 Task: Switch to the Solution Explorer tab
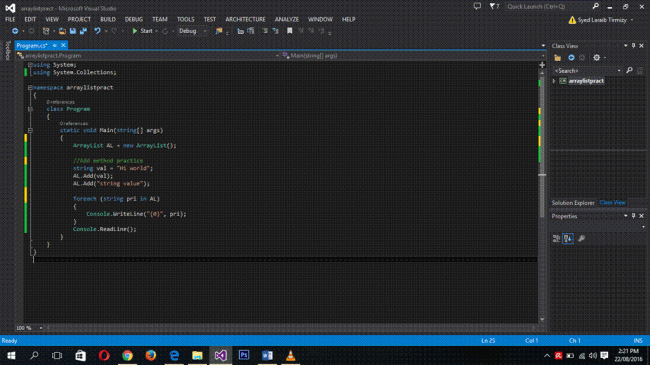(573, 203)
